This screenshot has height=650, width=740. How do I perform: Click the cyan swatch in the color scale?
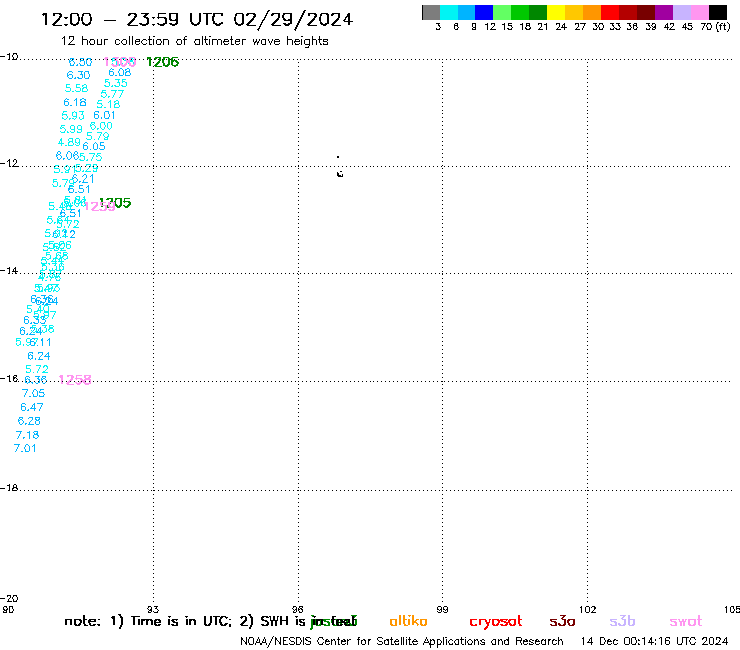coord(448,13)
